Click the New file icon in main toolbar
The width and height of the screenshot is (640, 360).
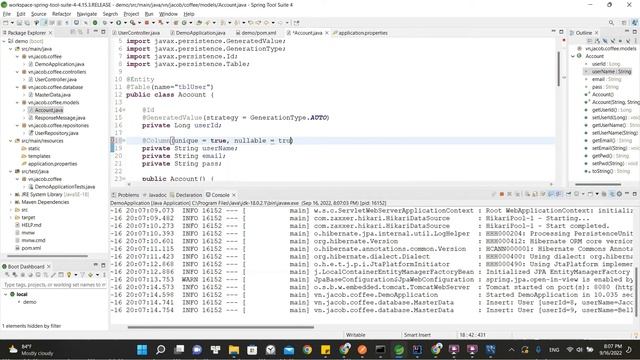(6, 23)
